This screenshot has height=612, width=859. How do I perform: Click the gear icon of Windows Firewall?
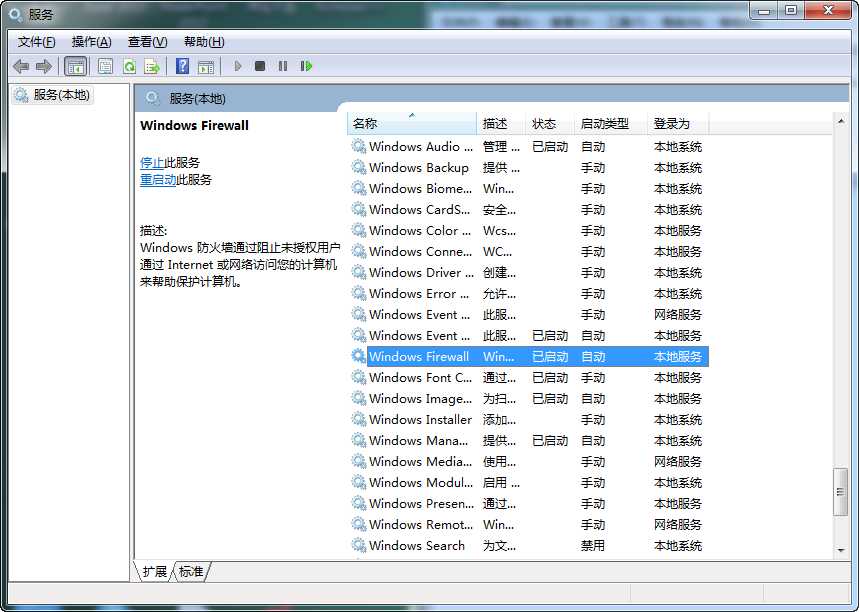pyautogui.click(x=359, y=356)
